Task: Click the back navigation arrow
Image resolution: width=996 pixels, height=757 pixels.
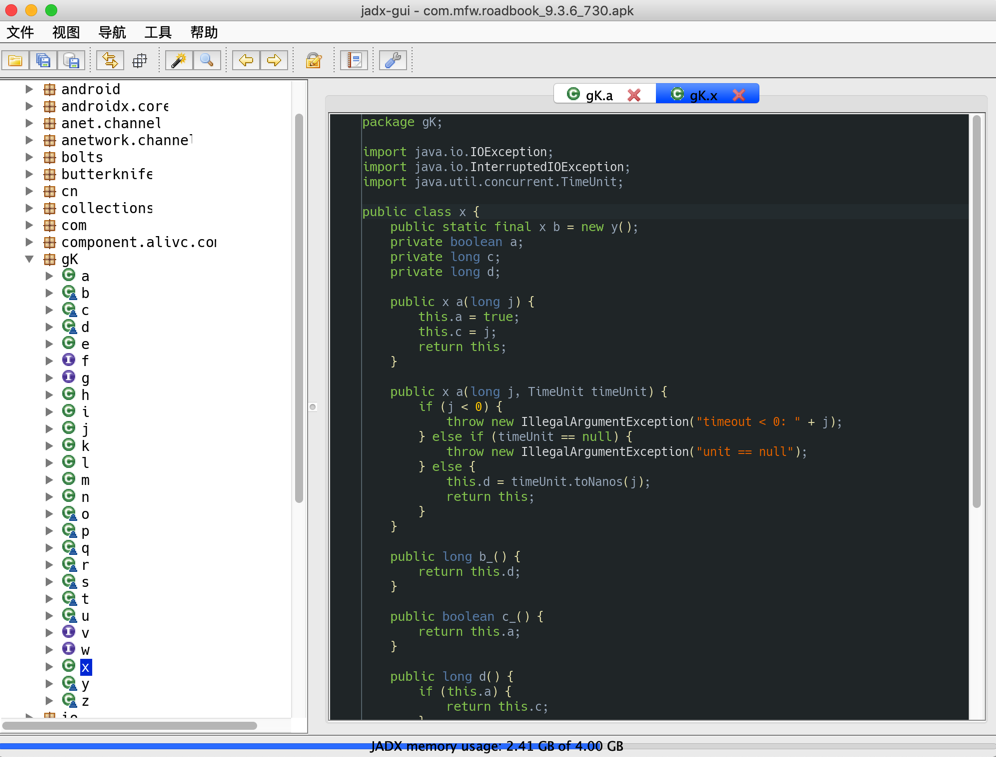Action: [246, 60]
